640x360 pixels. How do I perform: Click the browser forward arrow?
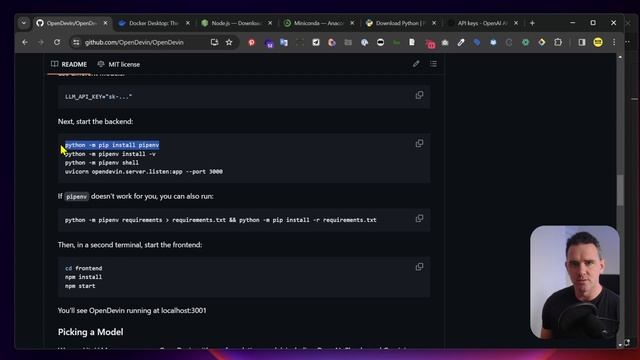40,42
